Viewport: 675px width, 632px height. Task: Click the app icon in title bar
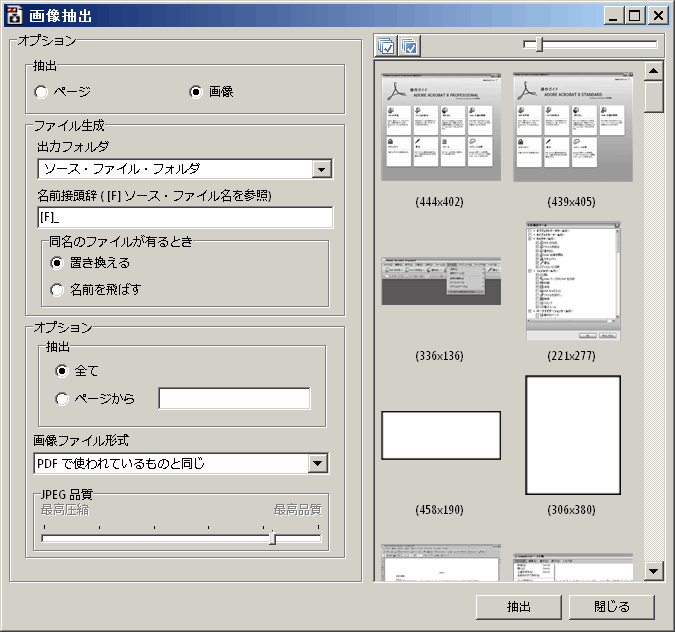point(14,15)
